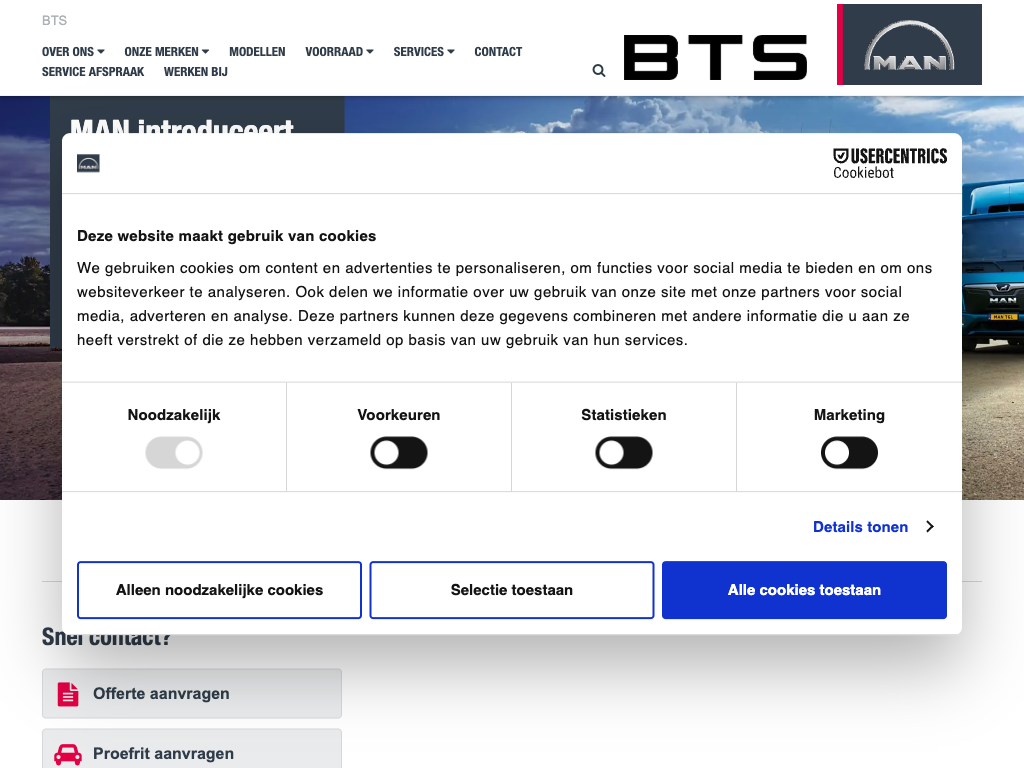Go to the Contact menu item
Viewport: 1024px width, 768px height.
click(x=498, y=52)
